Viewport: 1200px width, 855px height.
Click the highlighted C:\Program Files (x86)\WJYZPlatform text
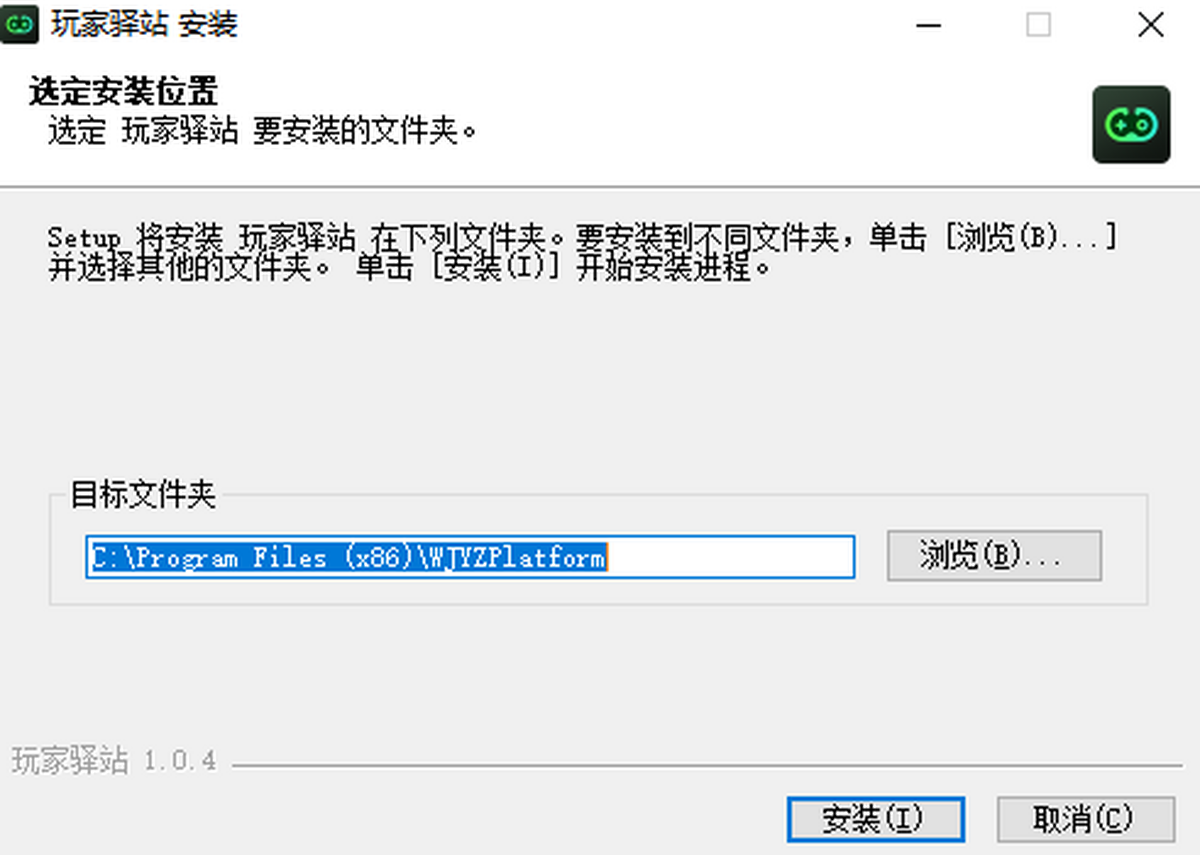tap(348, 557)
